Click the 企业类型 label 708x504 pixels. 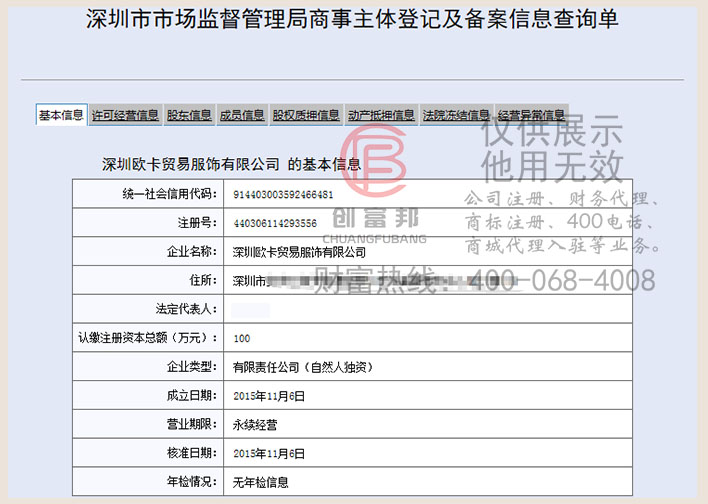(x=192, y=367)
